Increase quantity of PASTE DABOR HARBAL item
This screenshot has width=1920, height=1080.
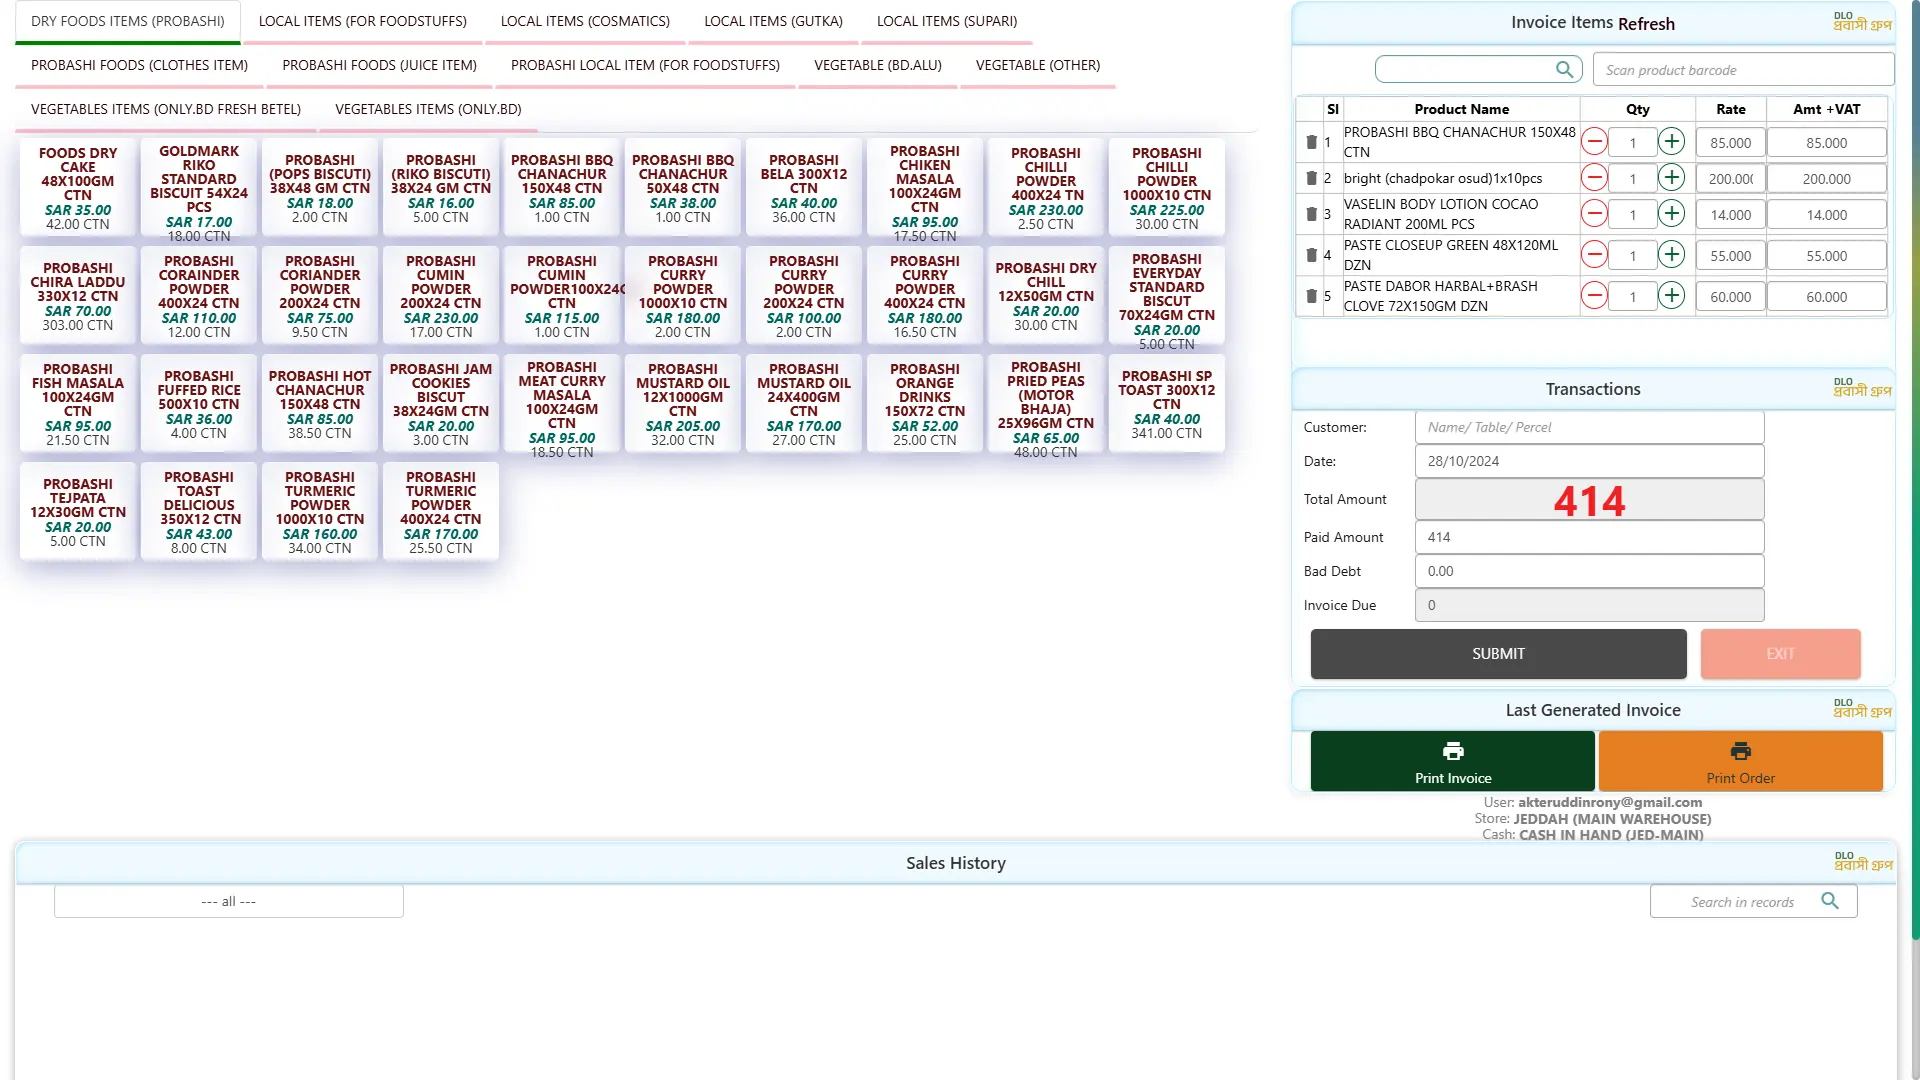(x=1671, y=296)
